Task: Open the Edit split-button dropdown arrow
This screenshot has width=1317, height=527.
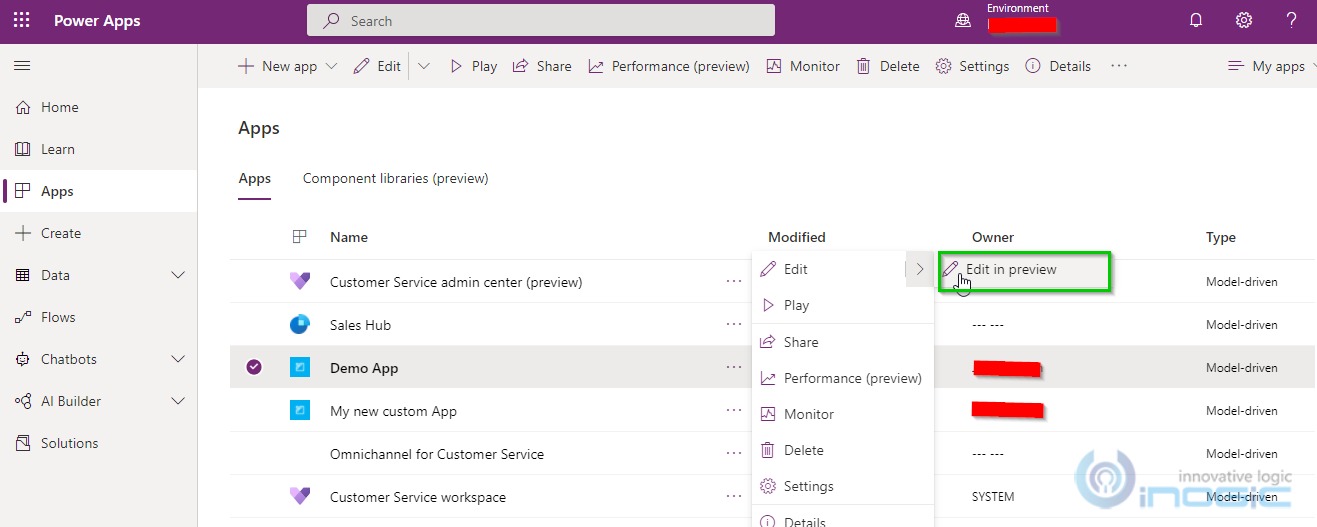Action: (424, 66)
